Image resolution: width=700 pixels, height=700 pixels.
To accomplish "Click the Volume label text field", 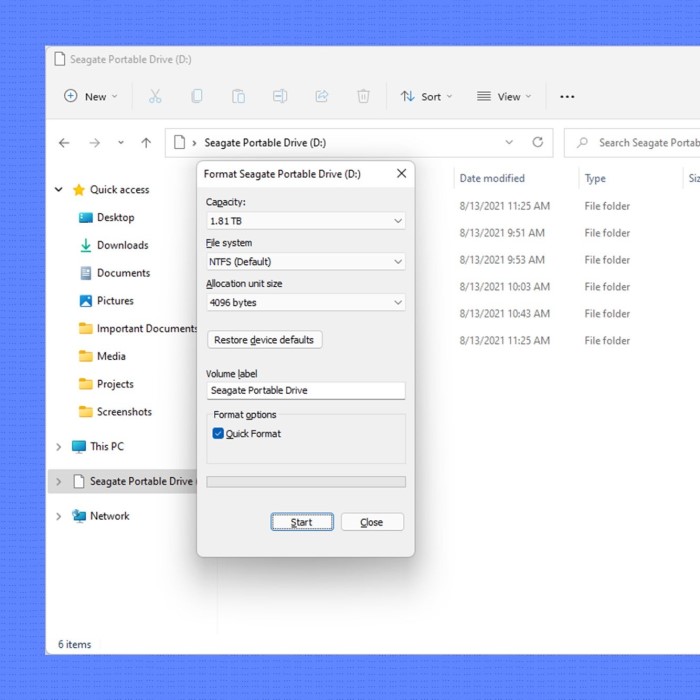I will click(306, 391).
